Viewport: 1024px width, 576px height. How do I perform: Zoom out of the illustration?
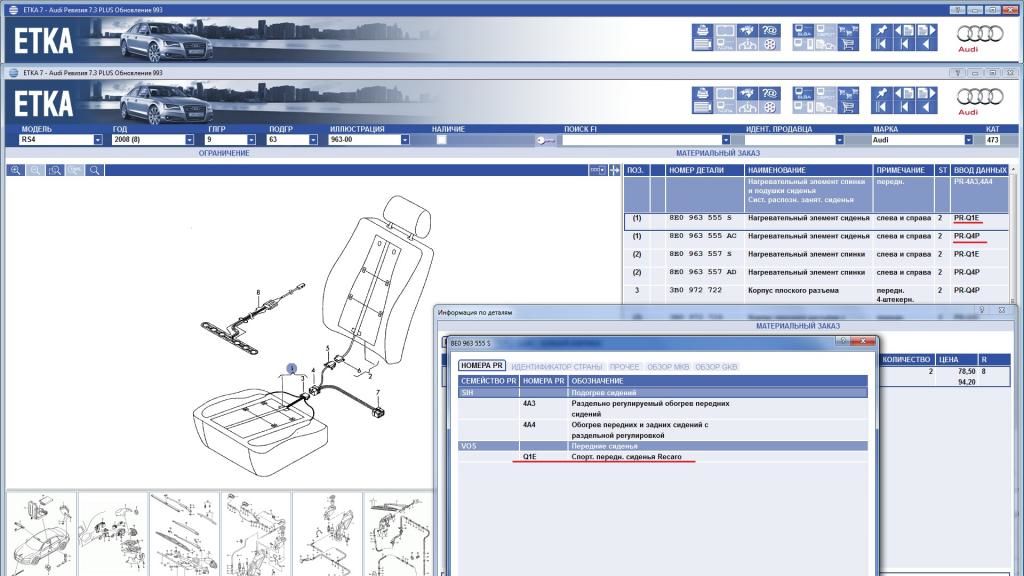pos(35,170)
